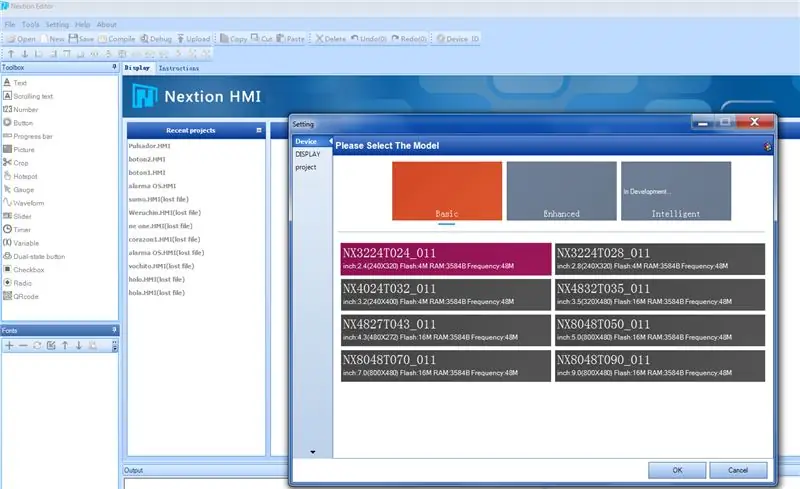The width and height of the screenshot is (800, 489).
Task: Select the Dual-state button component
Action: 34,256
